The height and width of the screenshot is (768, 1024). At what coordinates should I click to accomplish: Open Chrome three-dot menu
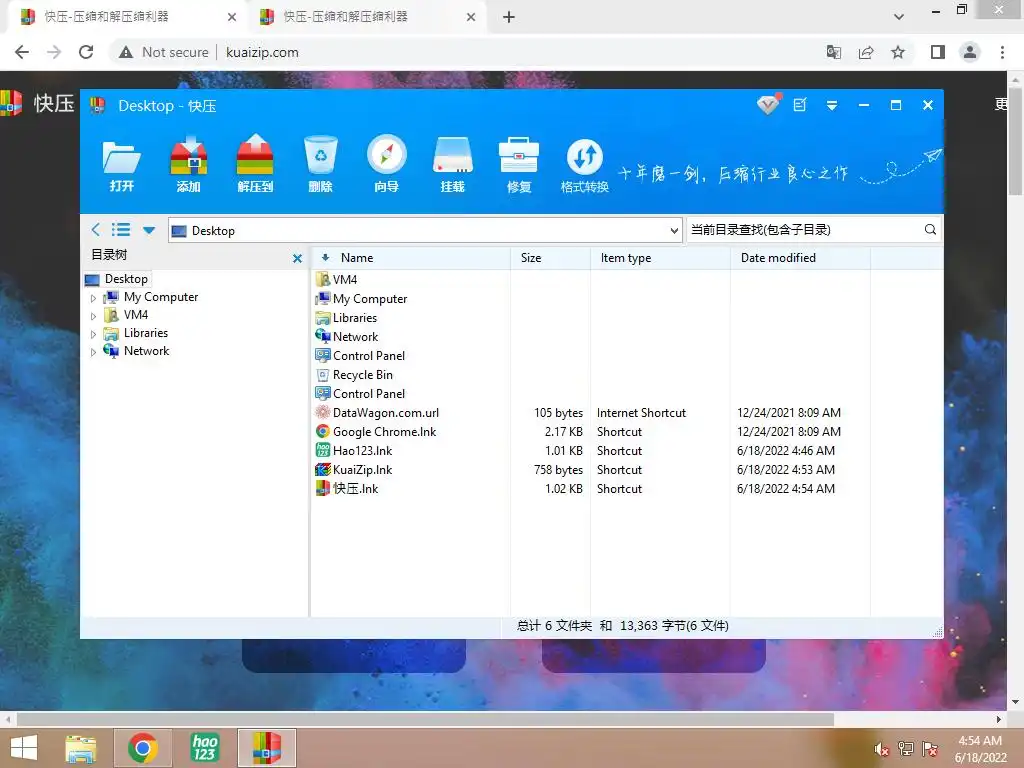(x=1002, y=52)
